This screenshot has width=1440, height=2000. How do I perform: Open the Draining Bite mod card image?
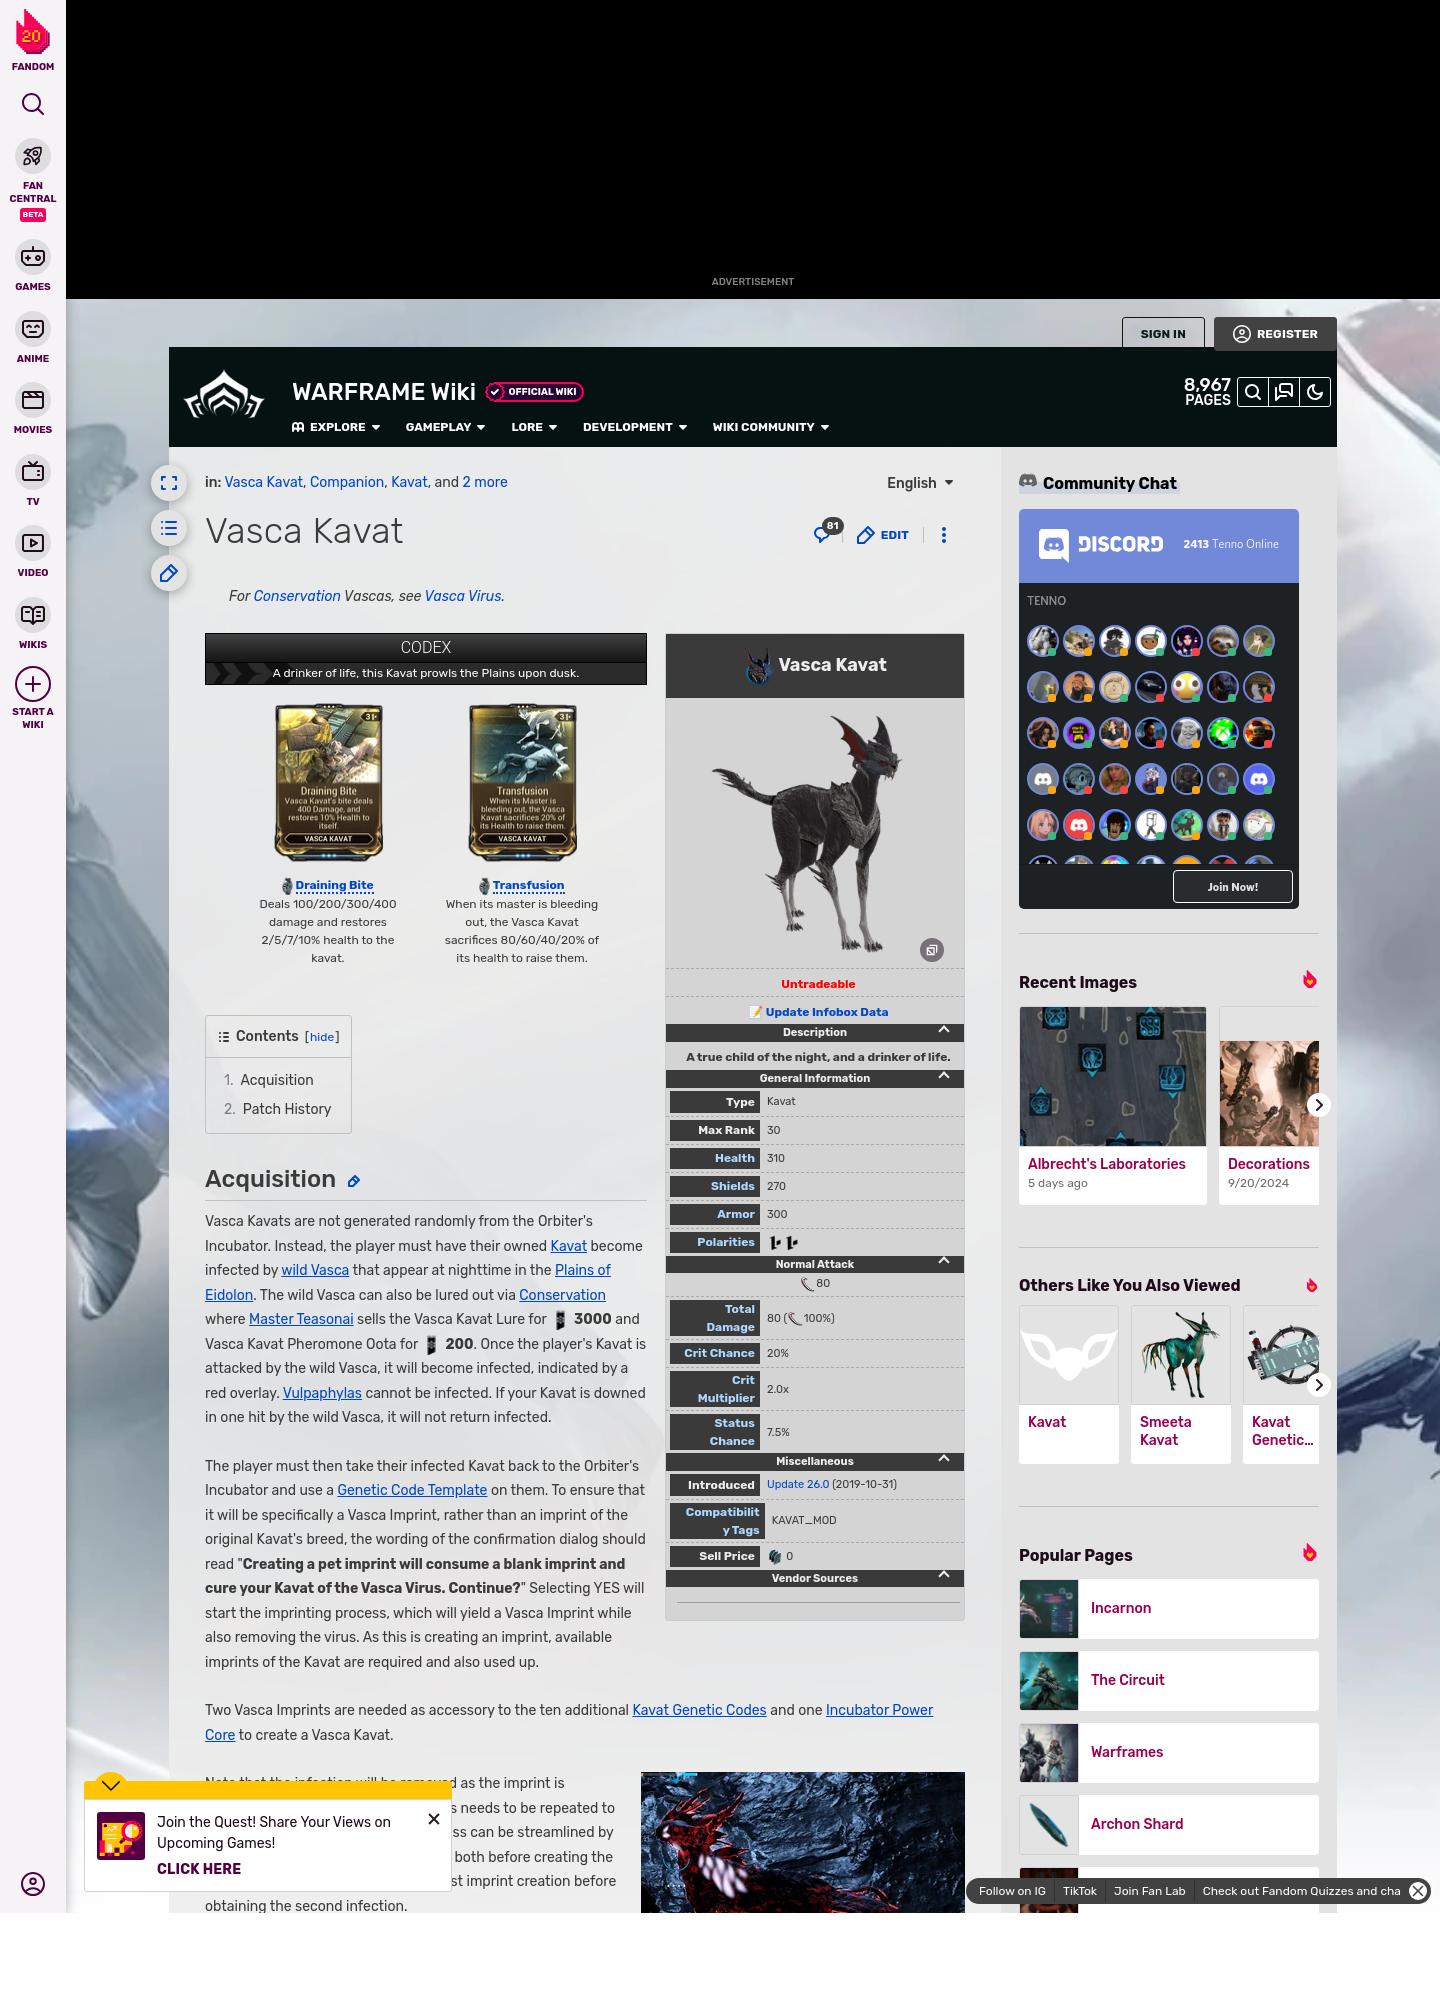[x=329, y=782]
